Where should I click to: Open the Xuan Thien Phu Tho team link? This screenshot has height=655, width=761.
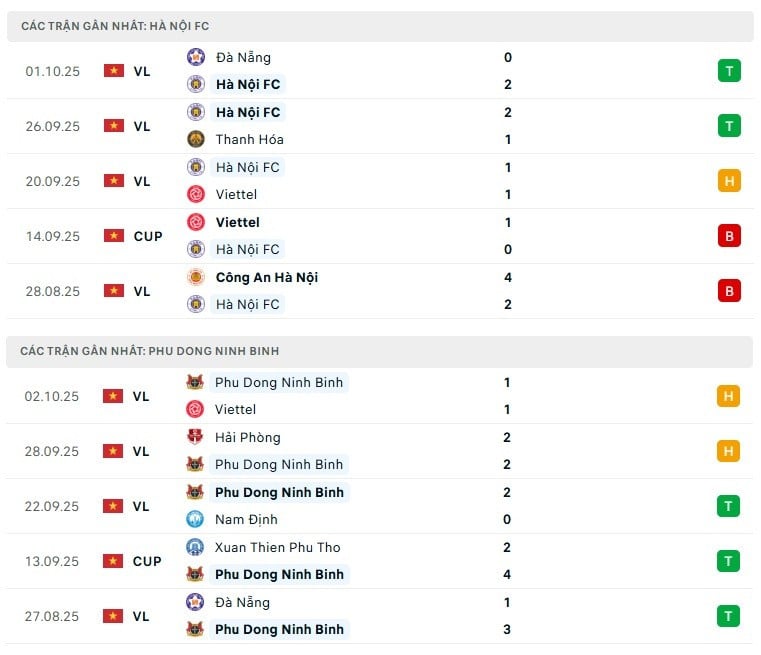tap(277, 547)
